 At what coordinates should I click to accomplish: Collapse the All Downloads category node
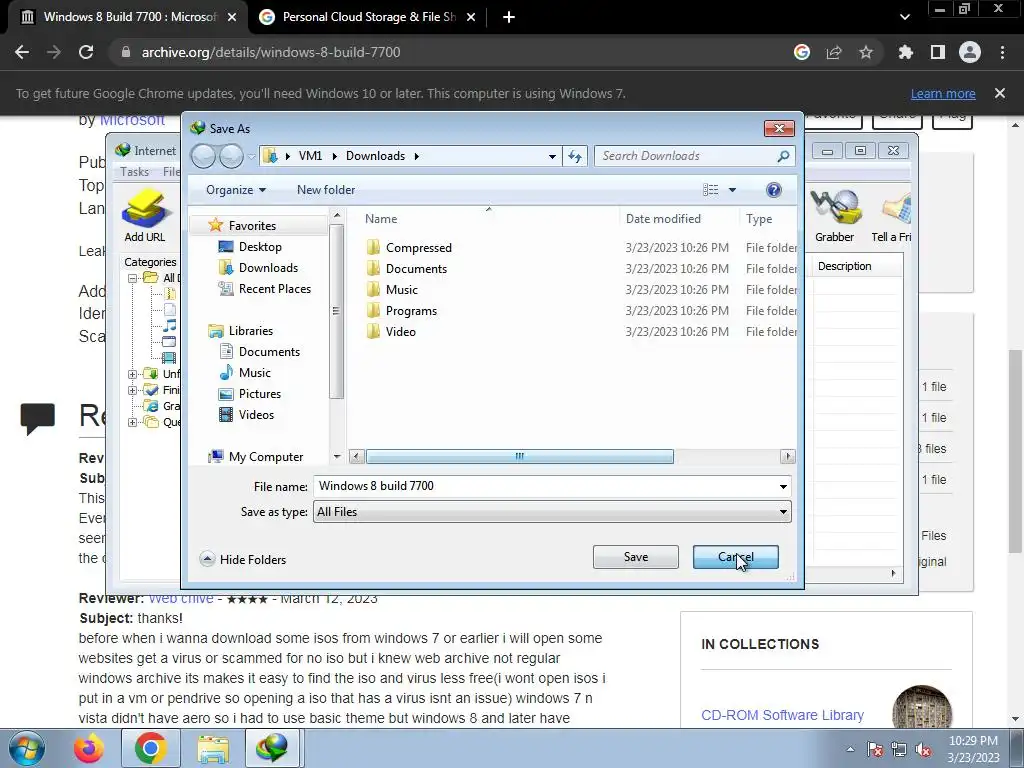coord(133,278)
